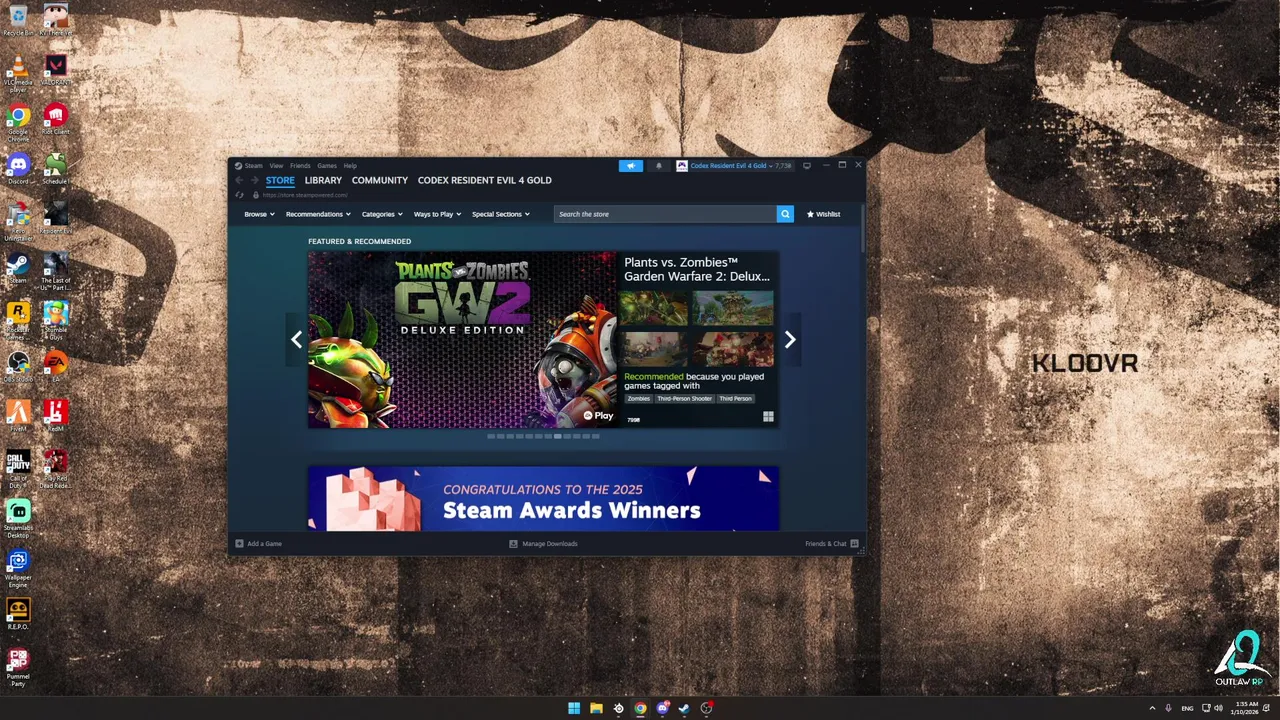Screen dimensions: 1280x720
Task: Launch EA app desktop shortcut
Action: coord(56,366)
